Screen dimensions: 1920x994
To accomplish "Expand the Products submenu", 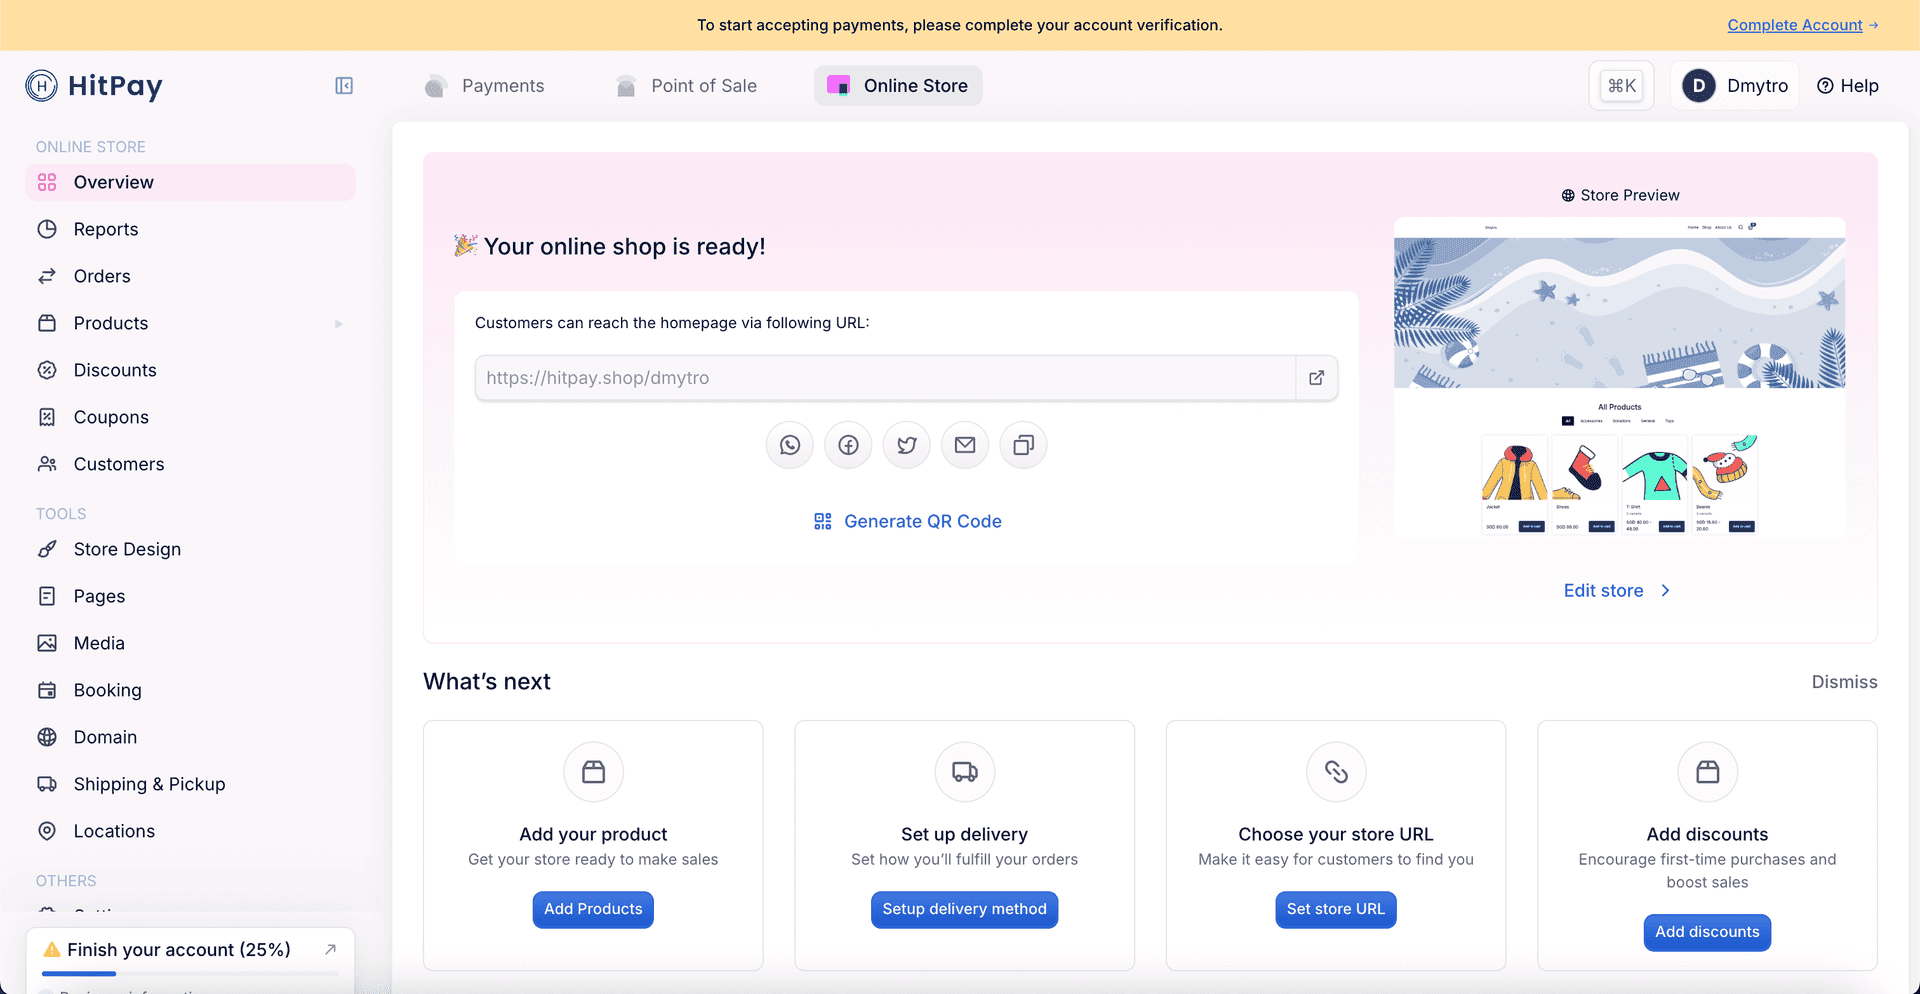I will [x=338, y=324].
